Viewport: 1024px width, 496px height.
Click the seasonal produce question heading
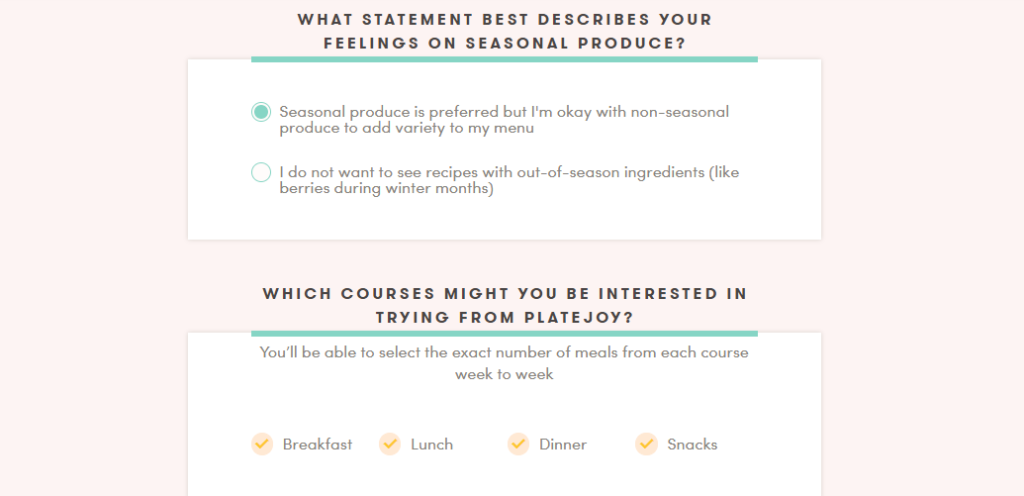click(x=505, y=31)
